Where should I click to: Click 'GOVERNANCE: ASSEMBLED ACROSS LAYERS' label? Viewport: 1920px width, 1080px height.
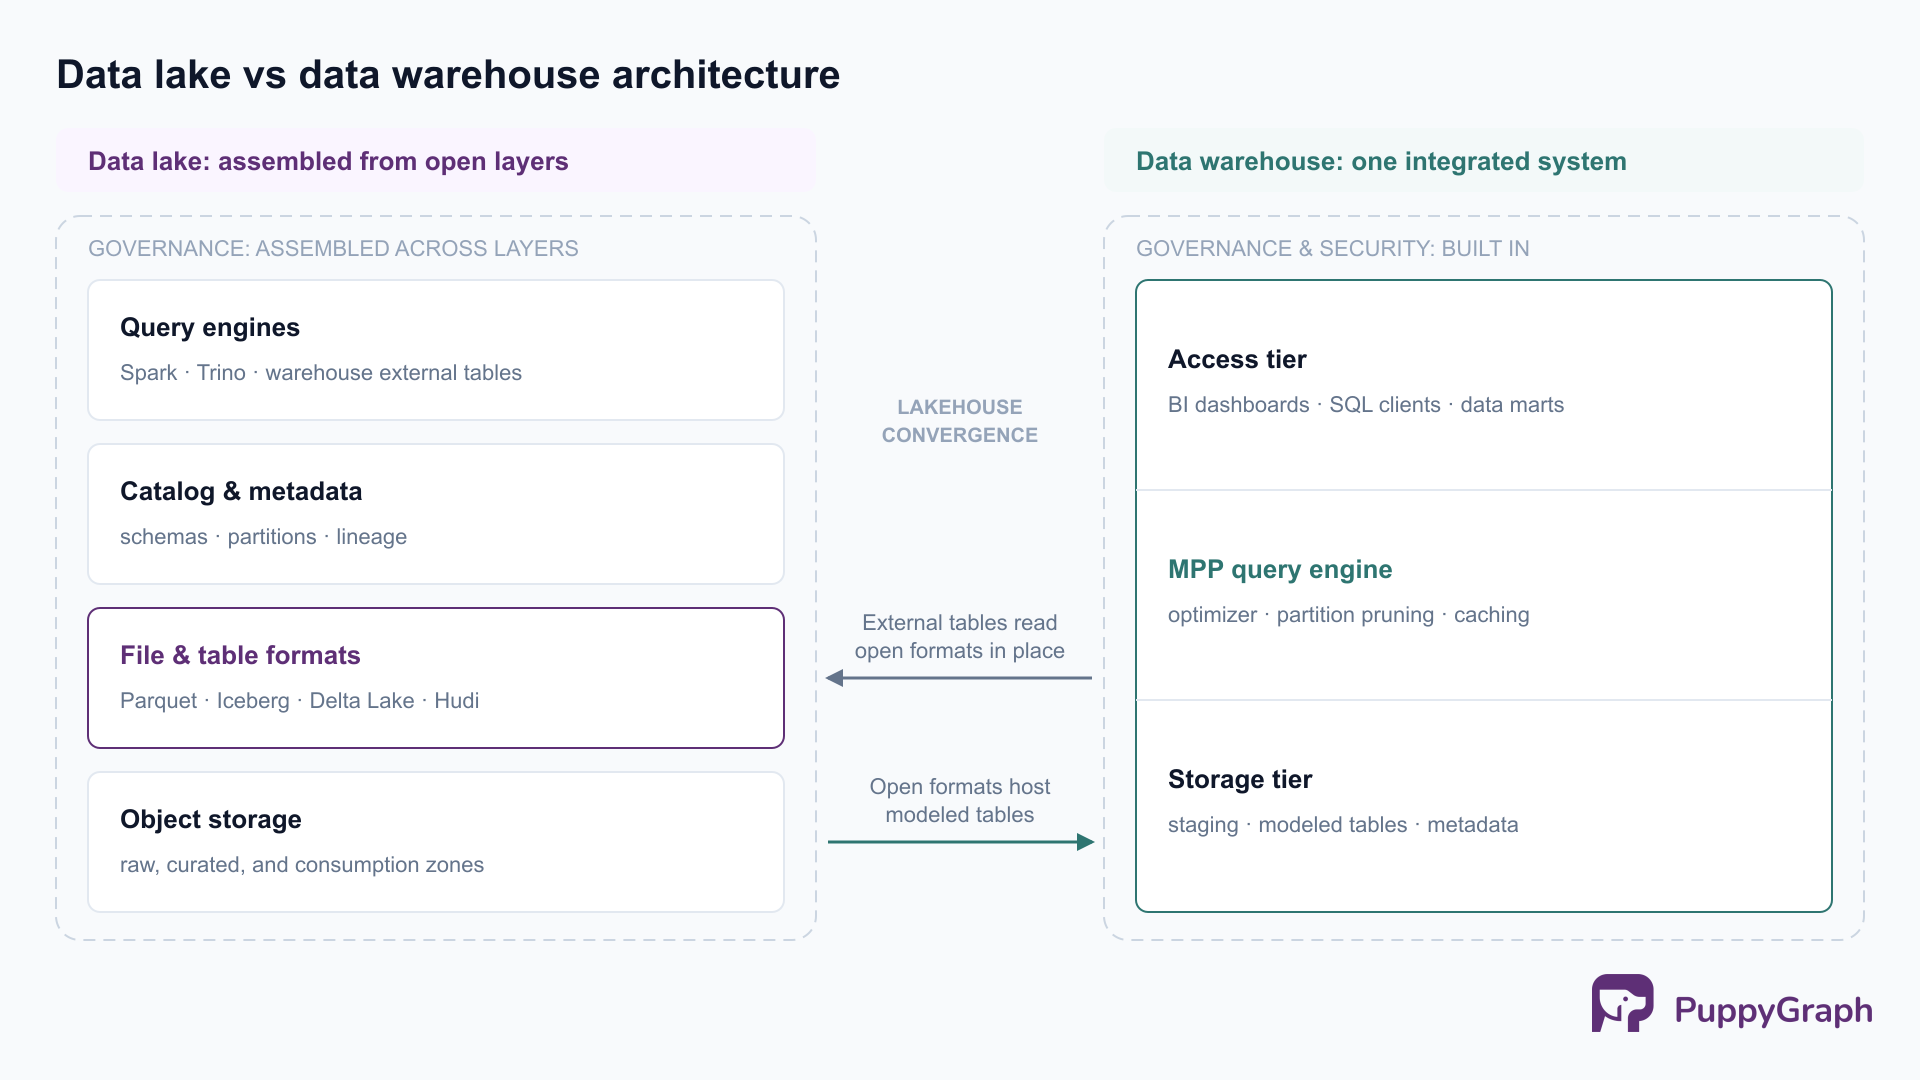333,248
